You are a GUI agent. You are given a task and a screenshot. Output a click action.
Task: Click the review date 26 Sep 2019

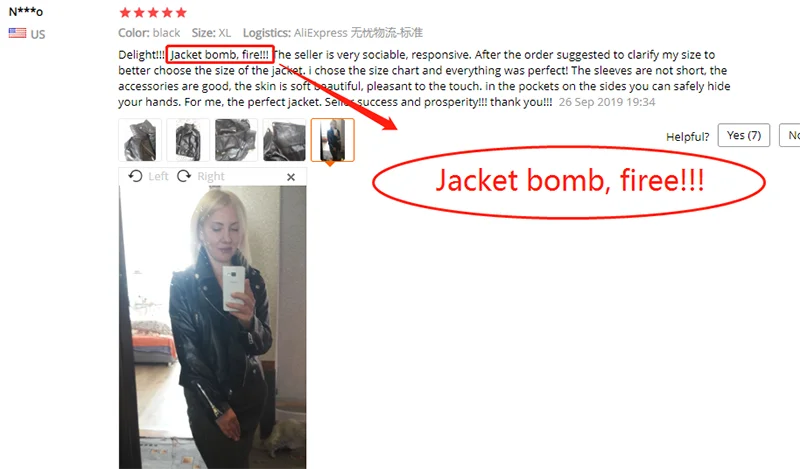click(607, 102)
